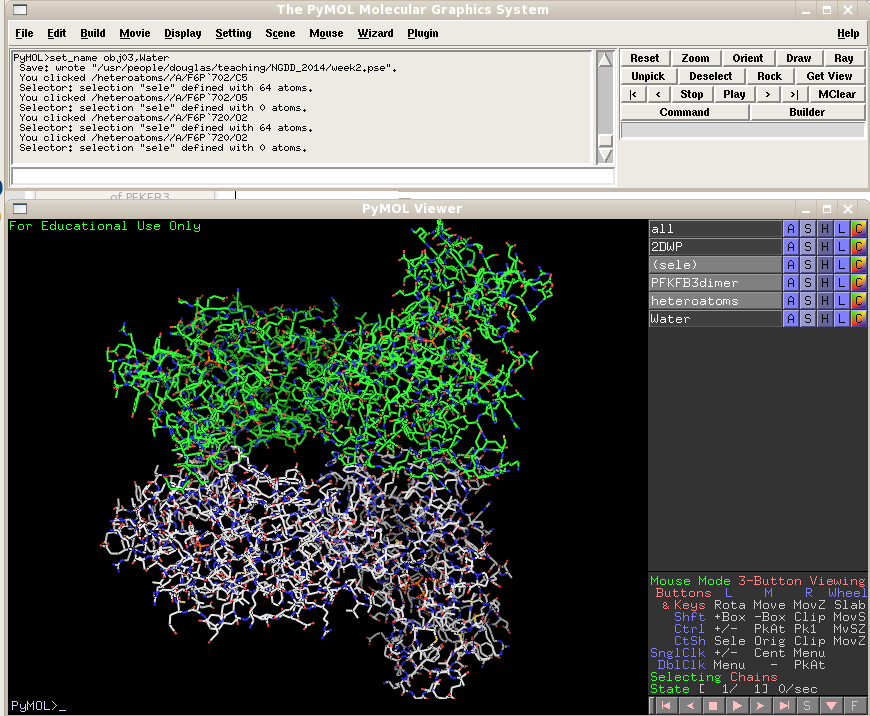Toggle the (sele) selection entry
Screen dimensions: 870x716
[714, 265]
